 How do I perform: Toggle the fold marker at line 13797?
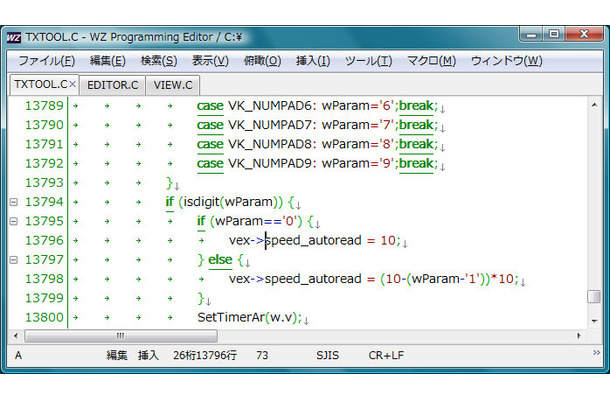click(13, 260)
